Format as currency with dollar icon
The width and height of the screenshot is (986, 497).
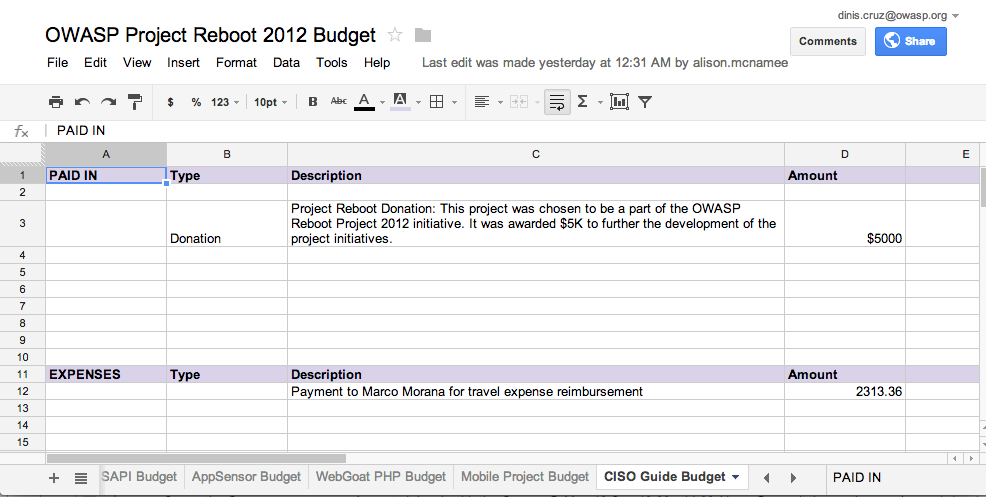(x=171, y=102)
